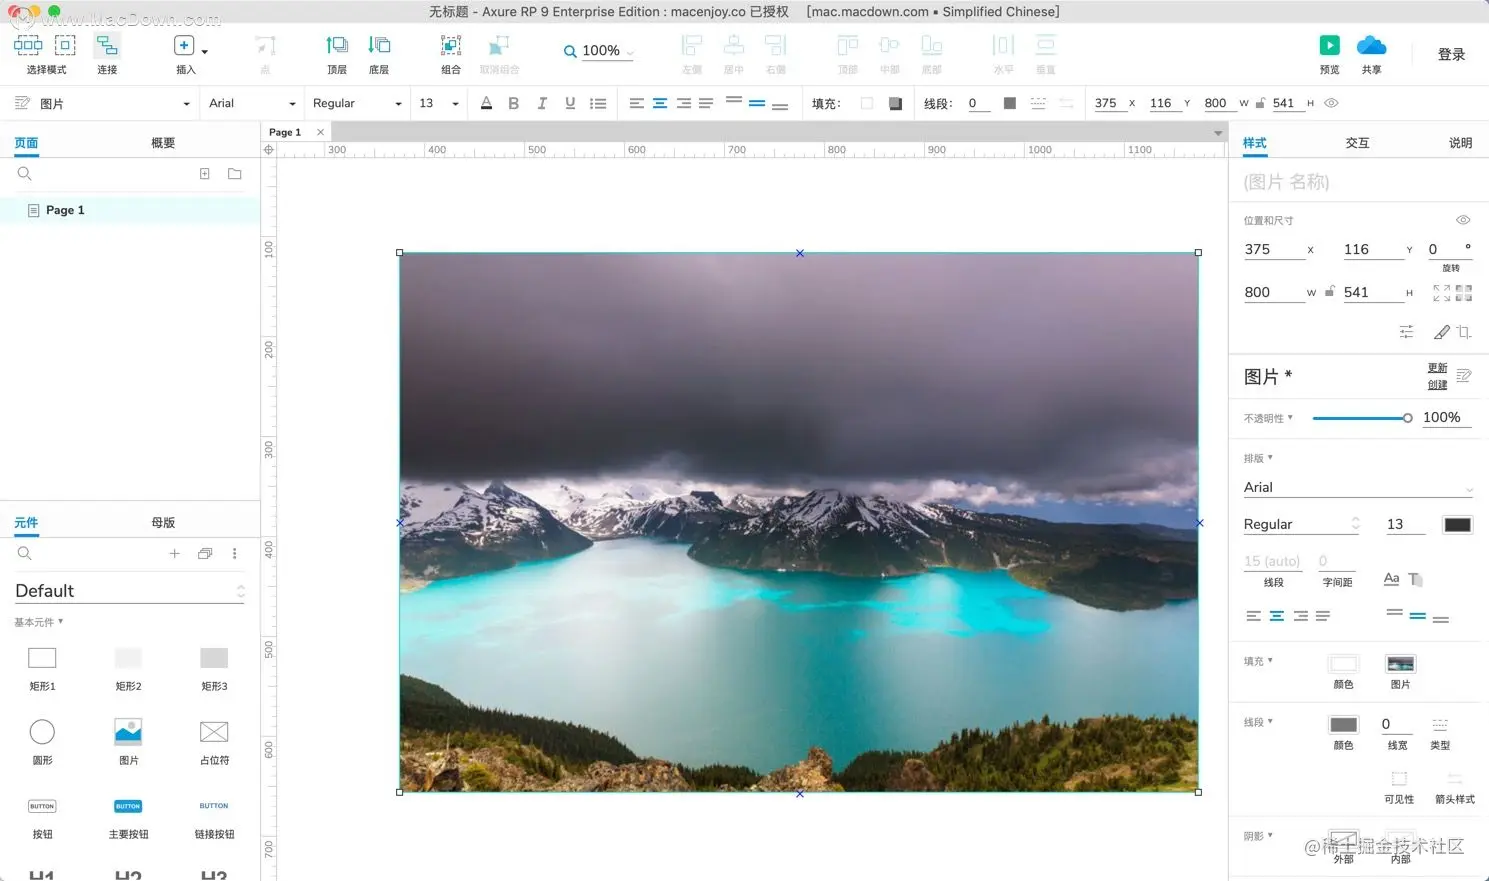Toggle hidden eye in style panel
1489x881 pixels.
pos(1463,220)
